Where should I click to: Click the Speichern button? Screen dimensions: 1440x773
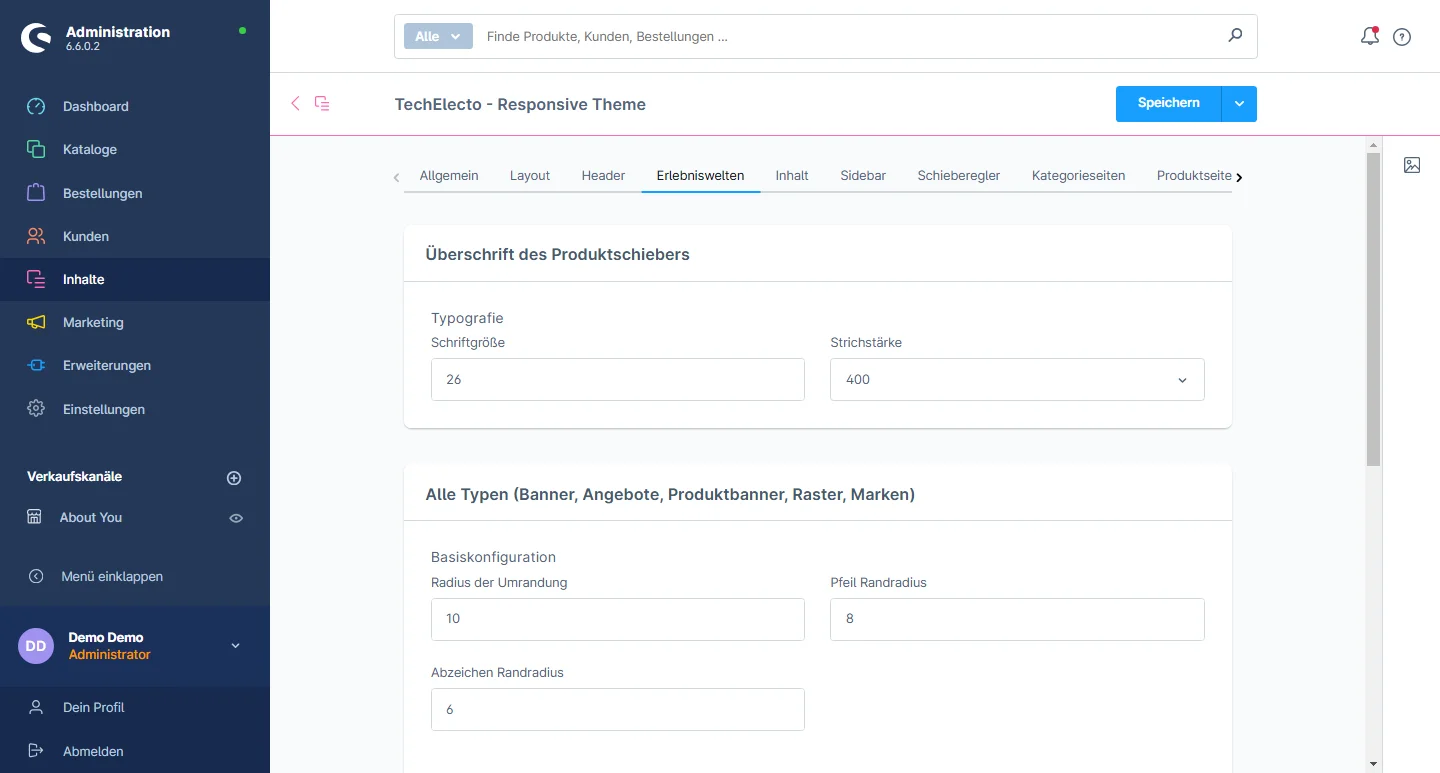(1168, 104)
